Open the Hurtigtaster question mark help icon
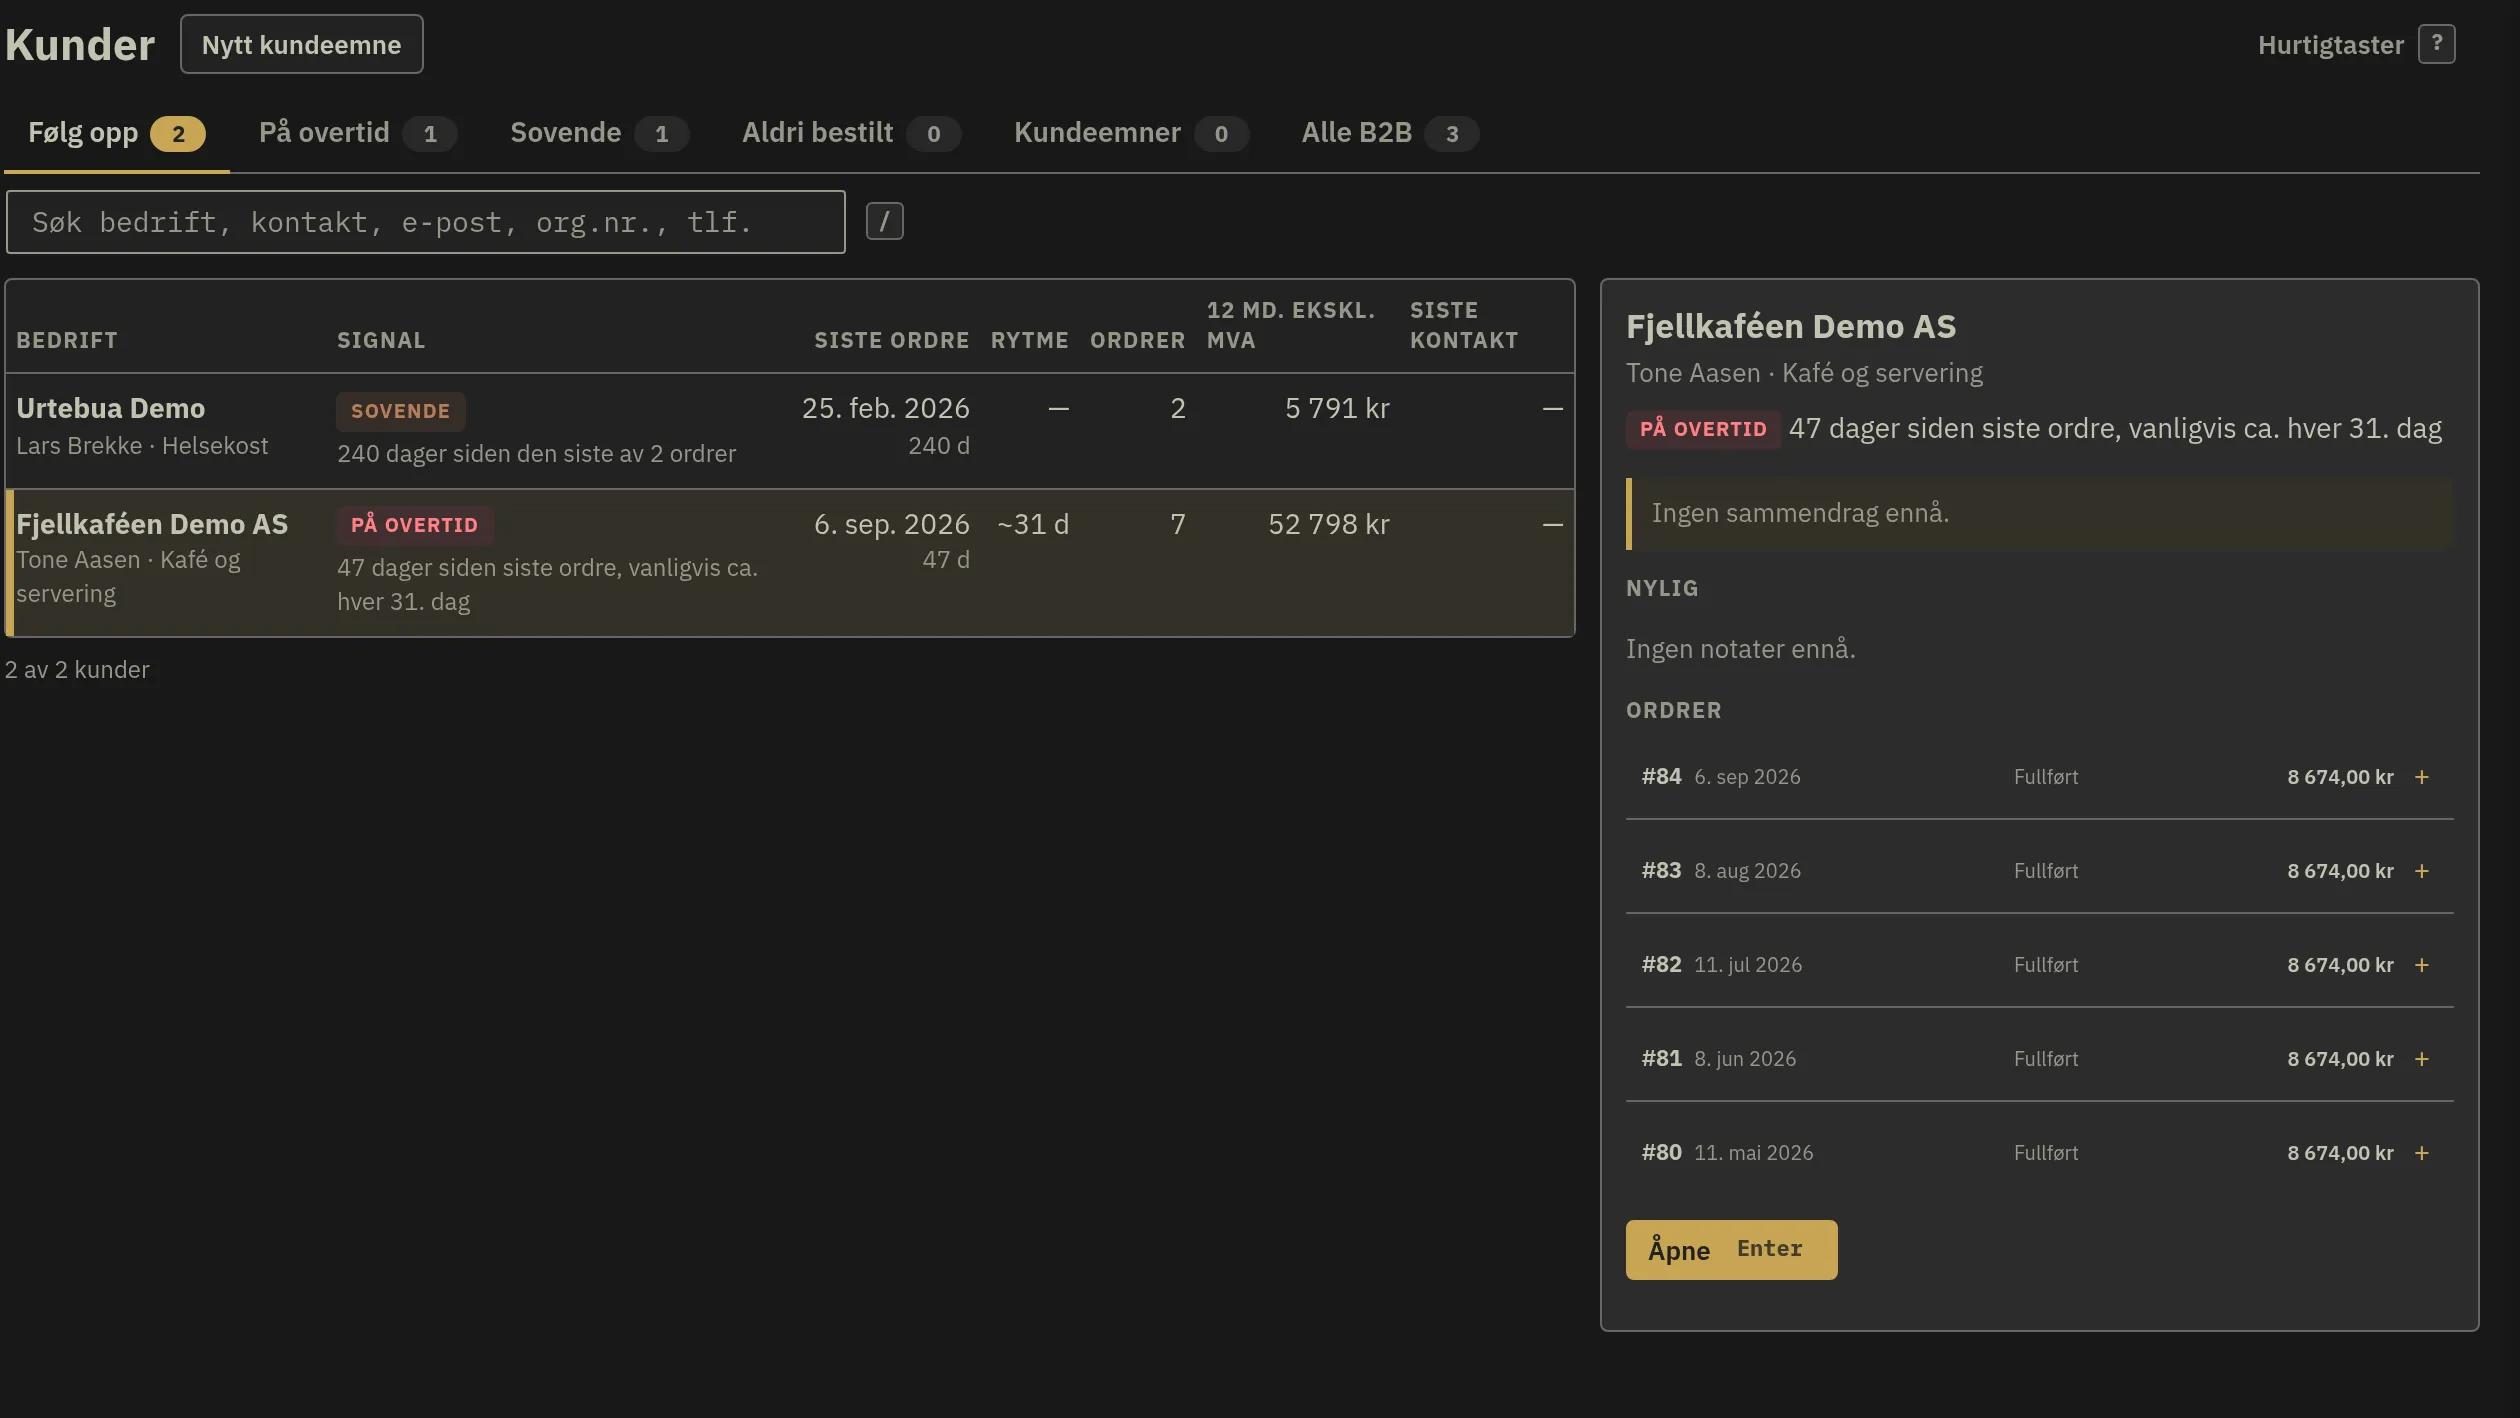2520x1418 pixels. tap(2436, 44)
